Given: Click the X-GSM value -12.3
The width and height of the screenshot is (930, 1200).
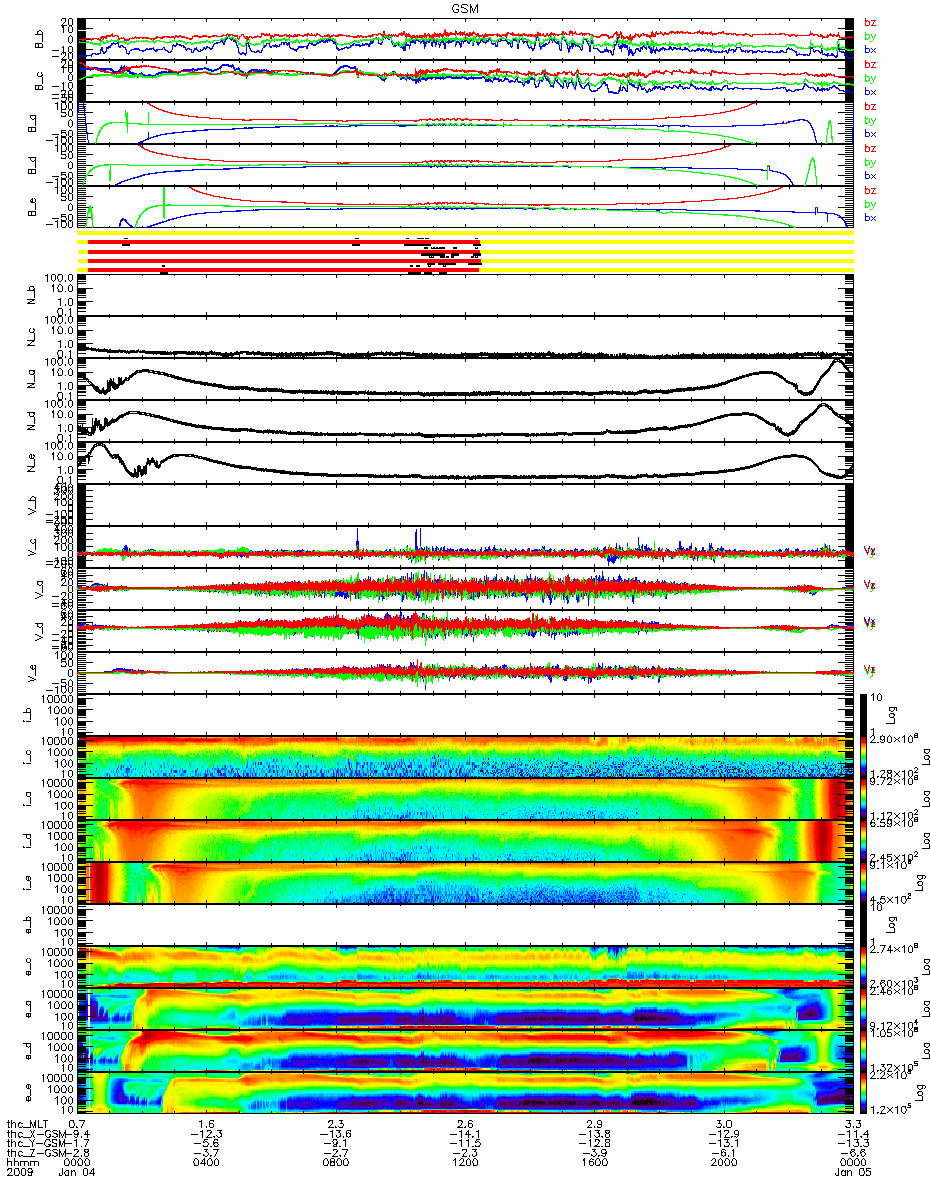Looking at the screenshot, I should [205, 1133].
